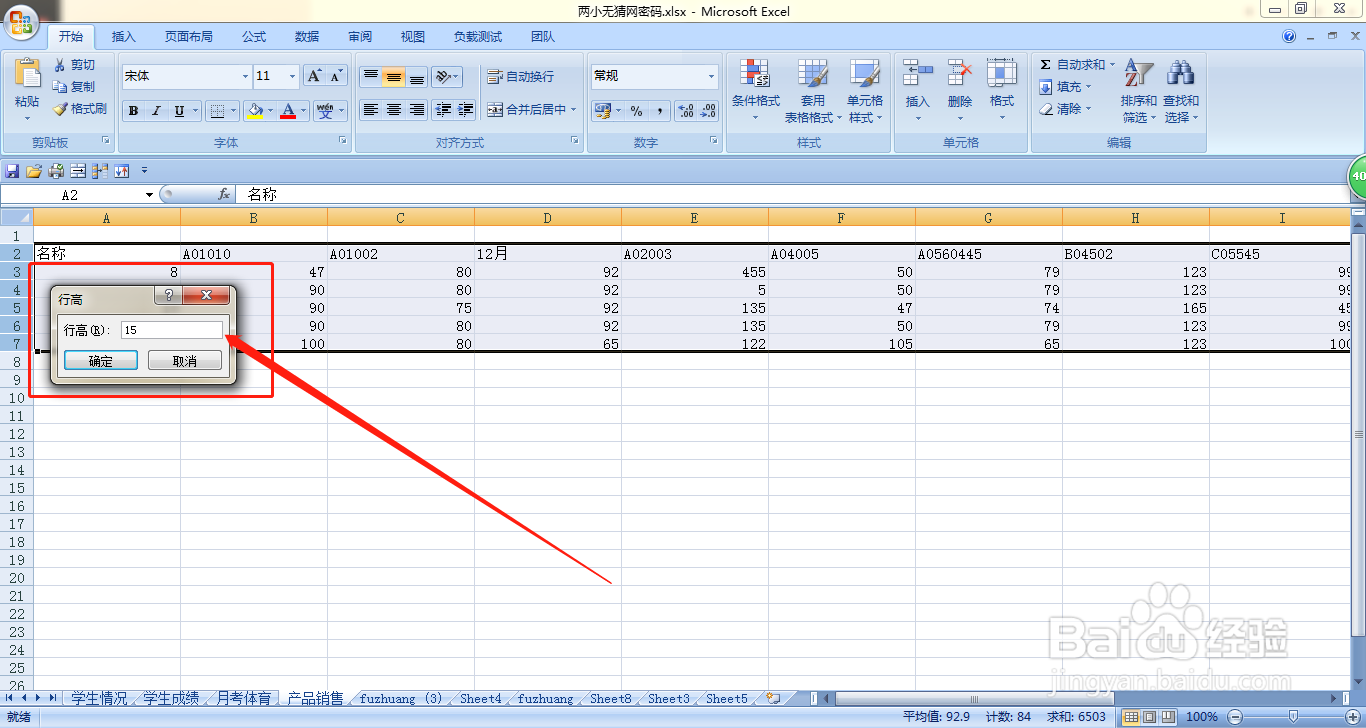The image size is (1366, 728).
Task: Click the Cut scissors icon
Action: pyautogui.click(x=61, y=65)
